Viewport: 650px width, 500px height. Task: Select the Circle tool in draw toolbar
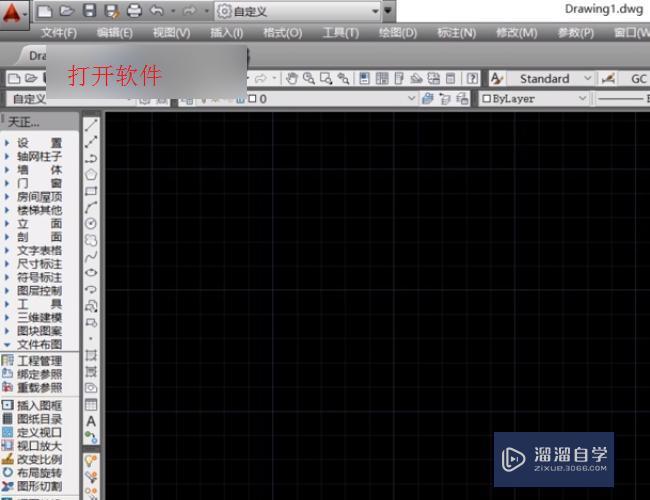tap(91, 223)
